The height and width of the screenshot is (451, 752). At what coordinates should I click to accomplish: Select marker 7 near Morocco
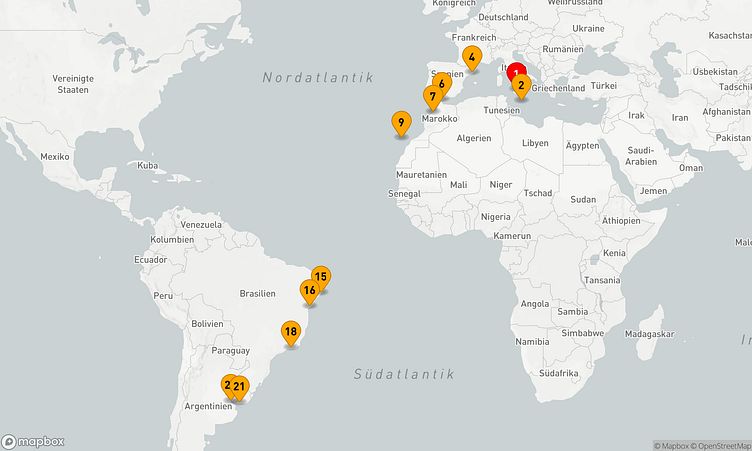[x=432, y=97]
